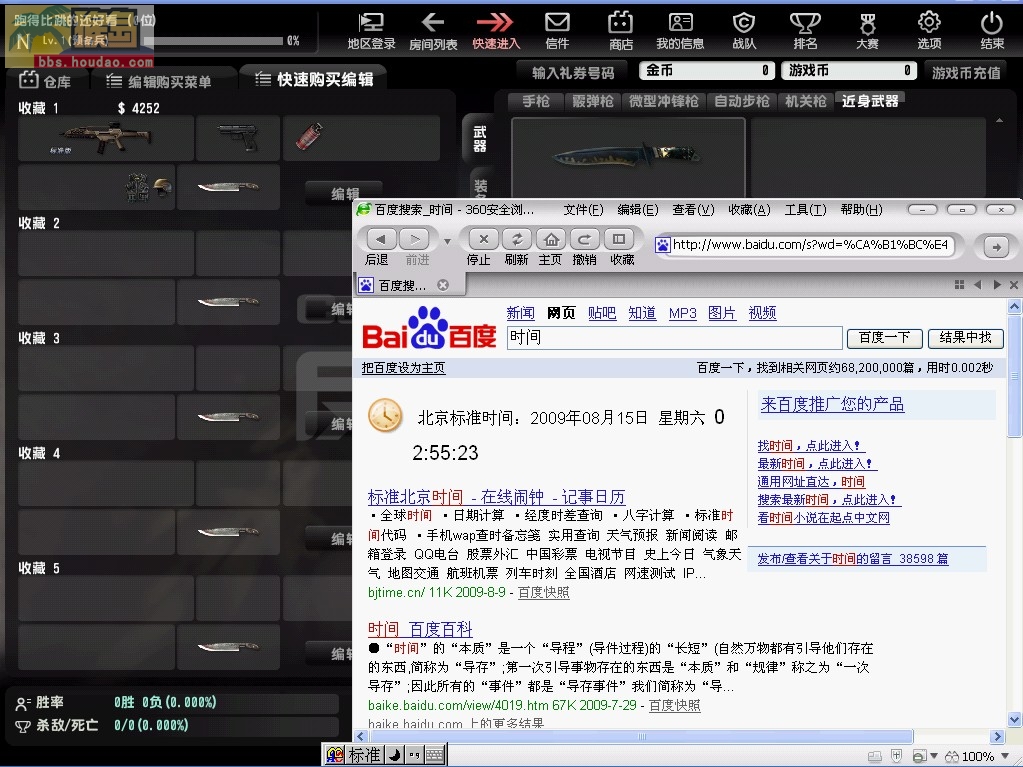Close the 百度搜索 browser tab
This screenshot has height=767, width=1023.
[443, 285]
